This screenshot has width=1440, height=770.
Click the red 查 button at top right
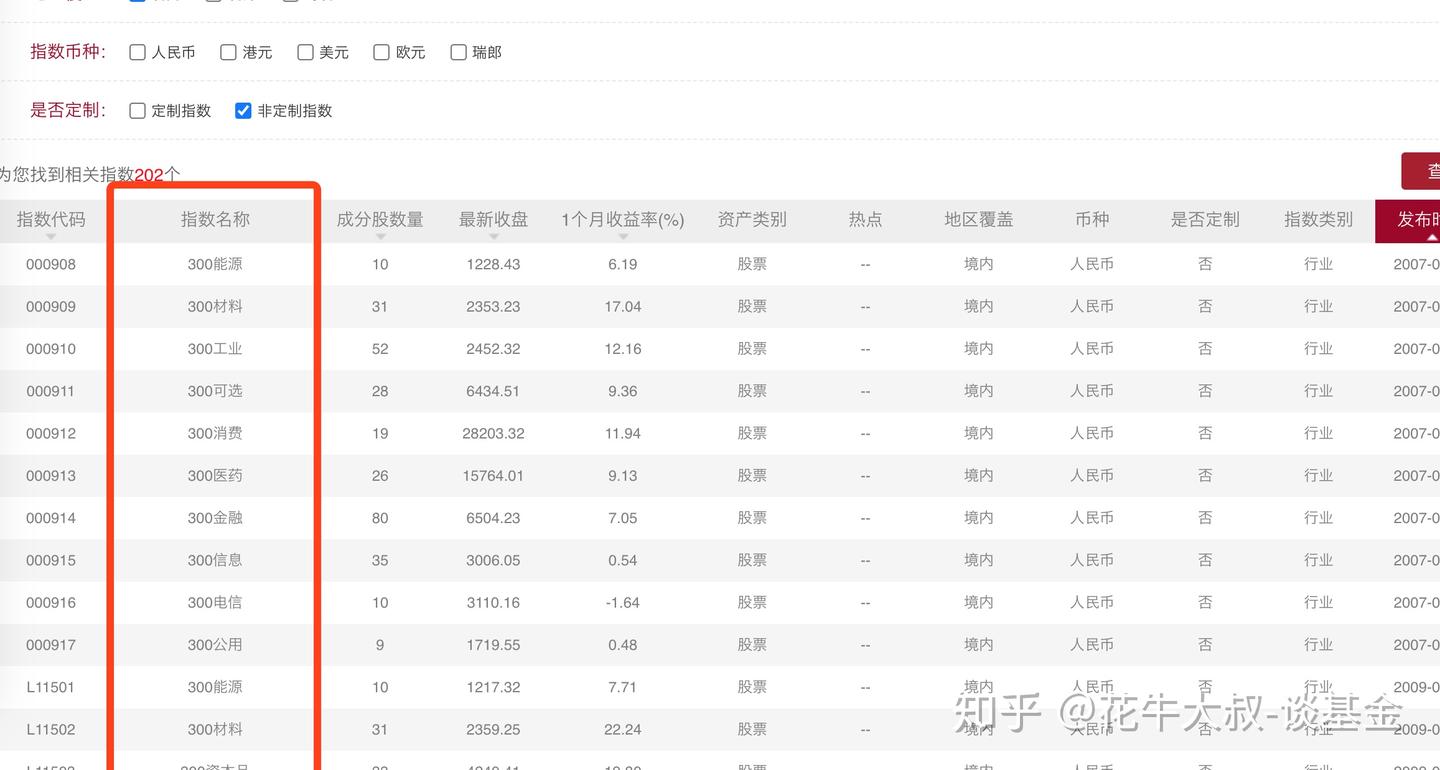point(1428,171)
